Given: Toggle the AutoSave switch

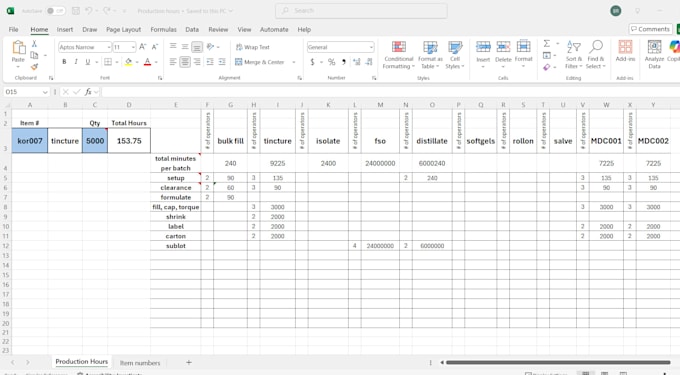Looking at the screenshot, I should pos(56,11).
